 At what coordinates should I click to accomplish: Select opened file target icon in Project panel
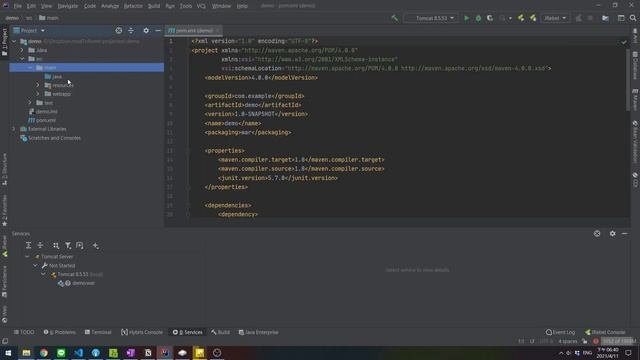(x=118, y=31)
